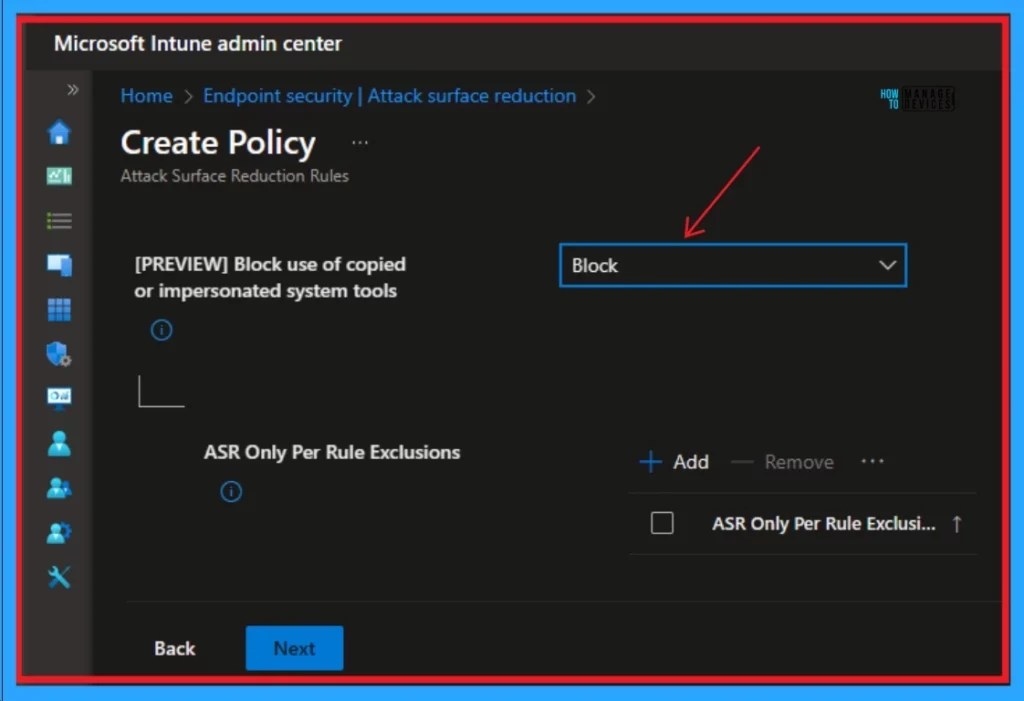The image size is (1024, 701).
Task: Show the info tooltip under the policy setting
Action: [161, 329]
